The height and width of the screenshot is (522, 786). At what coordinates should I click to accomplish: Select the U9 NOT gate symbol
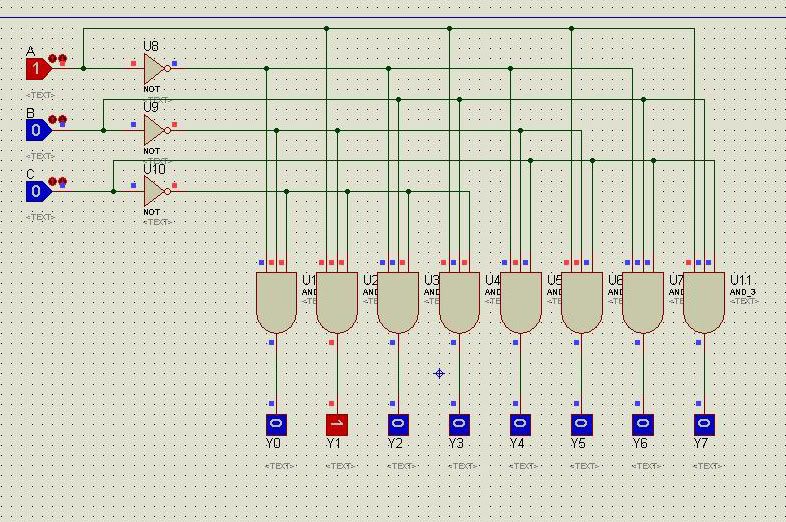click(157, 130)
